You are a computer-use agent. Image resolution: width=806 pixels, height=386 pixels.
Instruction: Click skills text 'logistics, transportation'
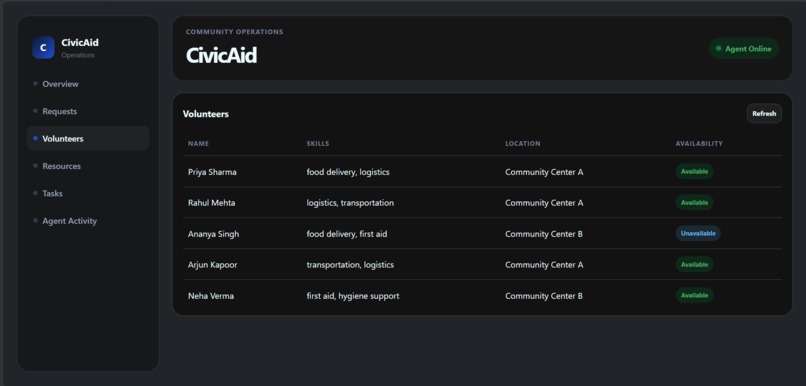pyautogui.click(x=350, y=203)
